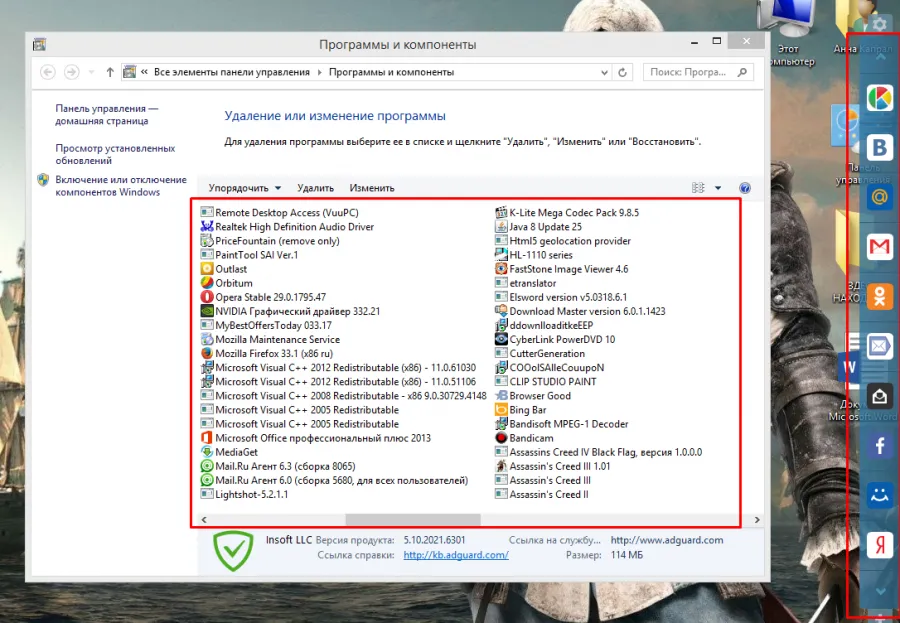900x623 pixels.
Task: Click the Windows components shield icon
Action: (43, 180)
